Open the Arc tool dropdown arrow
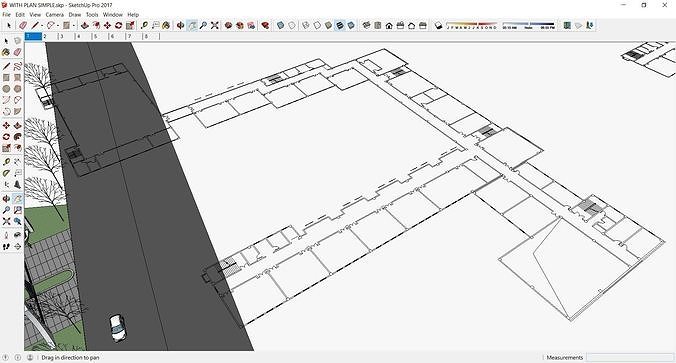The width and height of the screenshot is (676, 363). (58, 26)
